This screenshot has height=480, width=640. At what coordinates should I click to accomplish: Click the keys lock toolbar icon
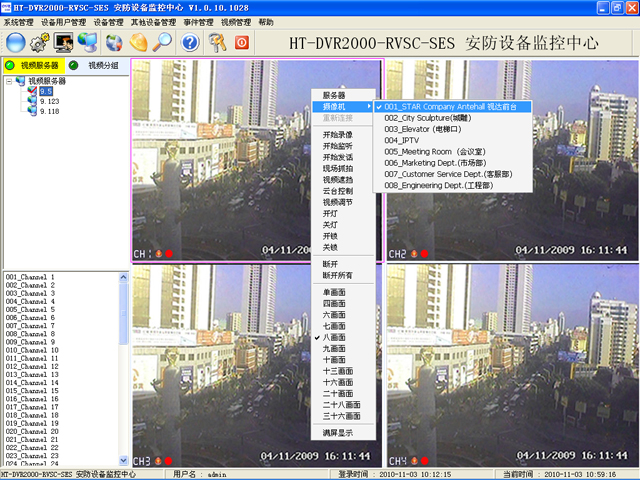click(x=217, y=42)
